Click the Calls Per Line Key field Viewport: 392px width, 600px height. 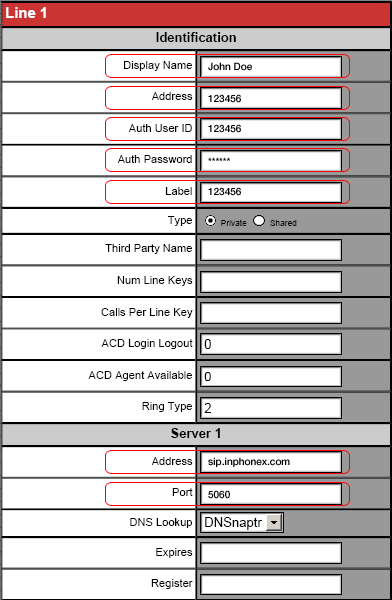271,313
